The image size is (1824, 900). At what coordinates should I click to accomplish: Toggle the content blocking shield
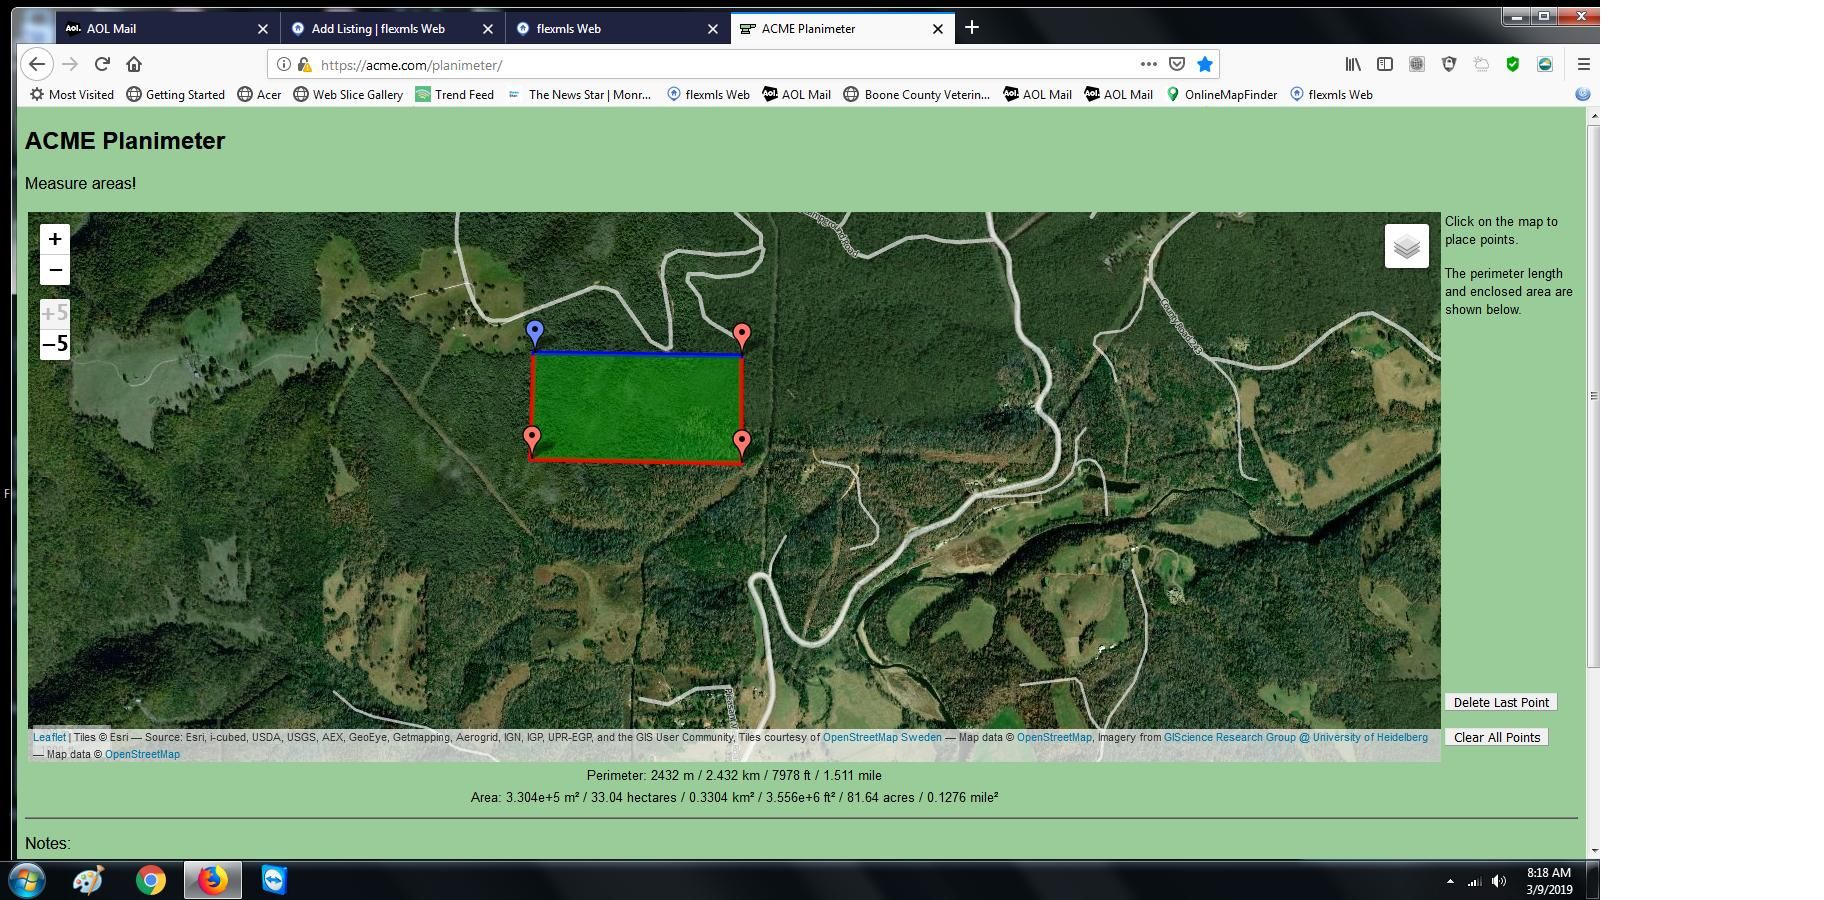(1448, 63)
